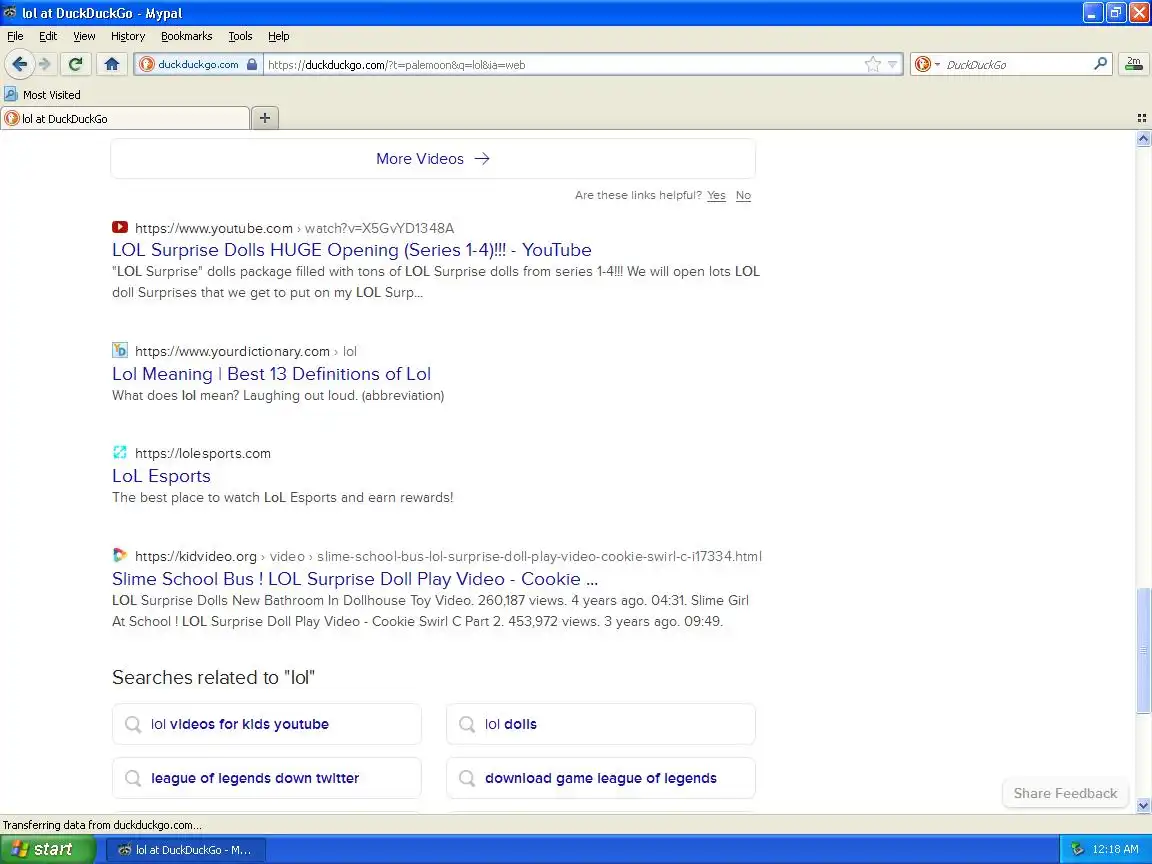Screen dimensions: 1152x864
Task: Open LOL Surprise Dolls HUGE Opening result
Action: (352, 250)
